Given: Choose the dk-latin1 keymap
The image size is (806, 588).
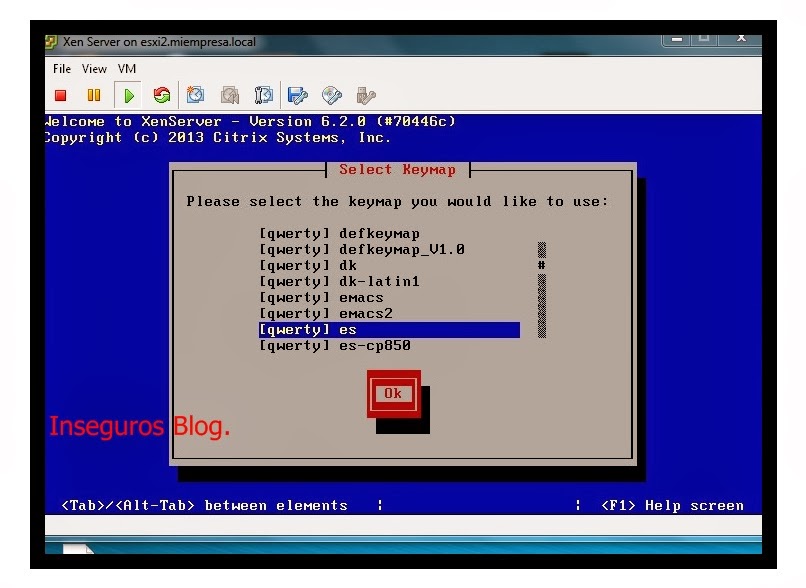Looking at the screenshot, I should pyautogui.click(x=339, y=282).
